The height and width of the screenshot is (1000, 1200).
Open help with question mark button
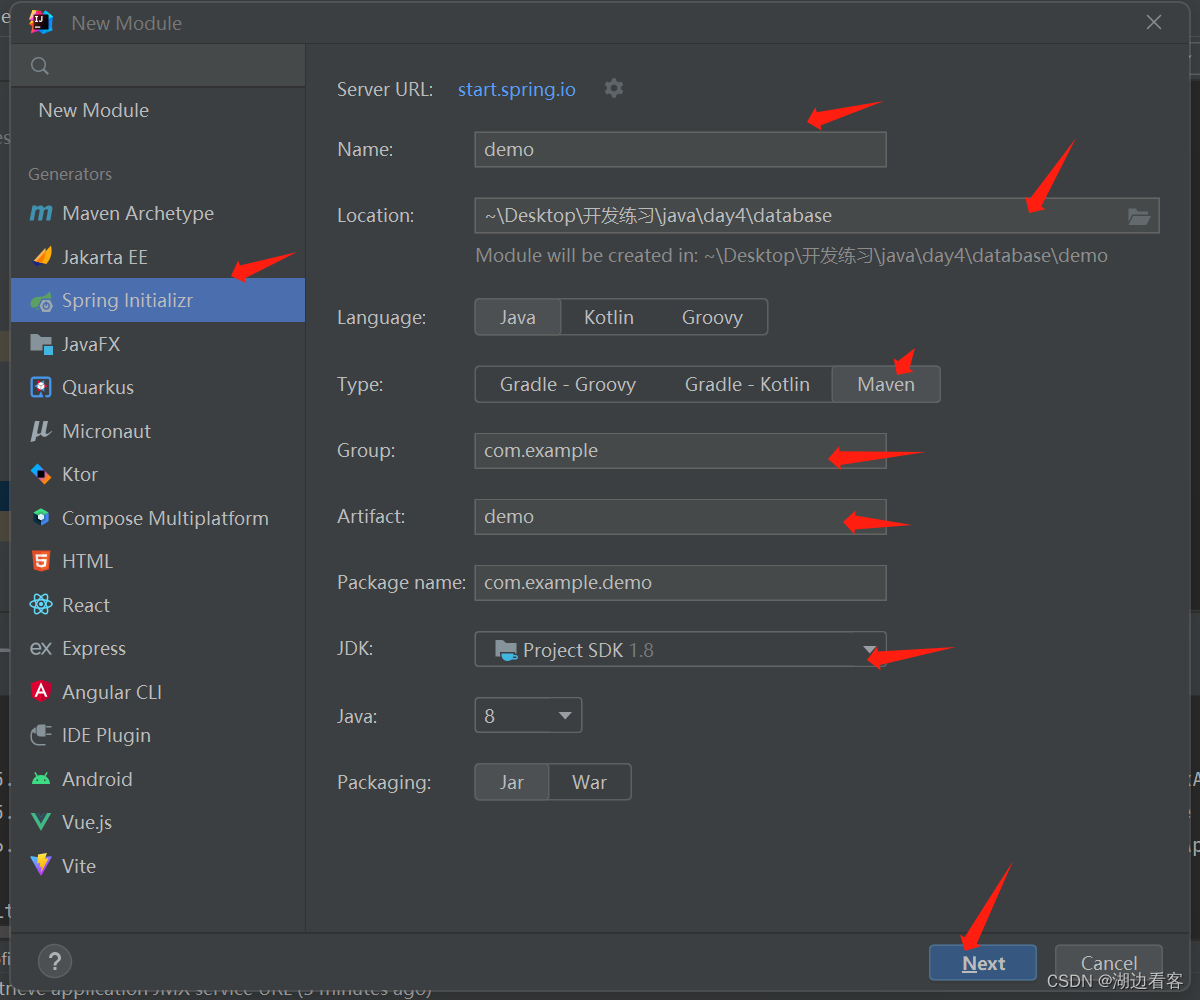[x=55, y=961]
